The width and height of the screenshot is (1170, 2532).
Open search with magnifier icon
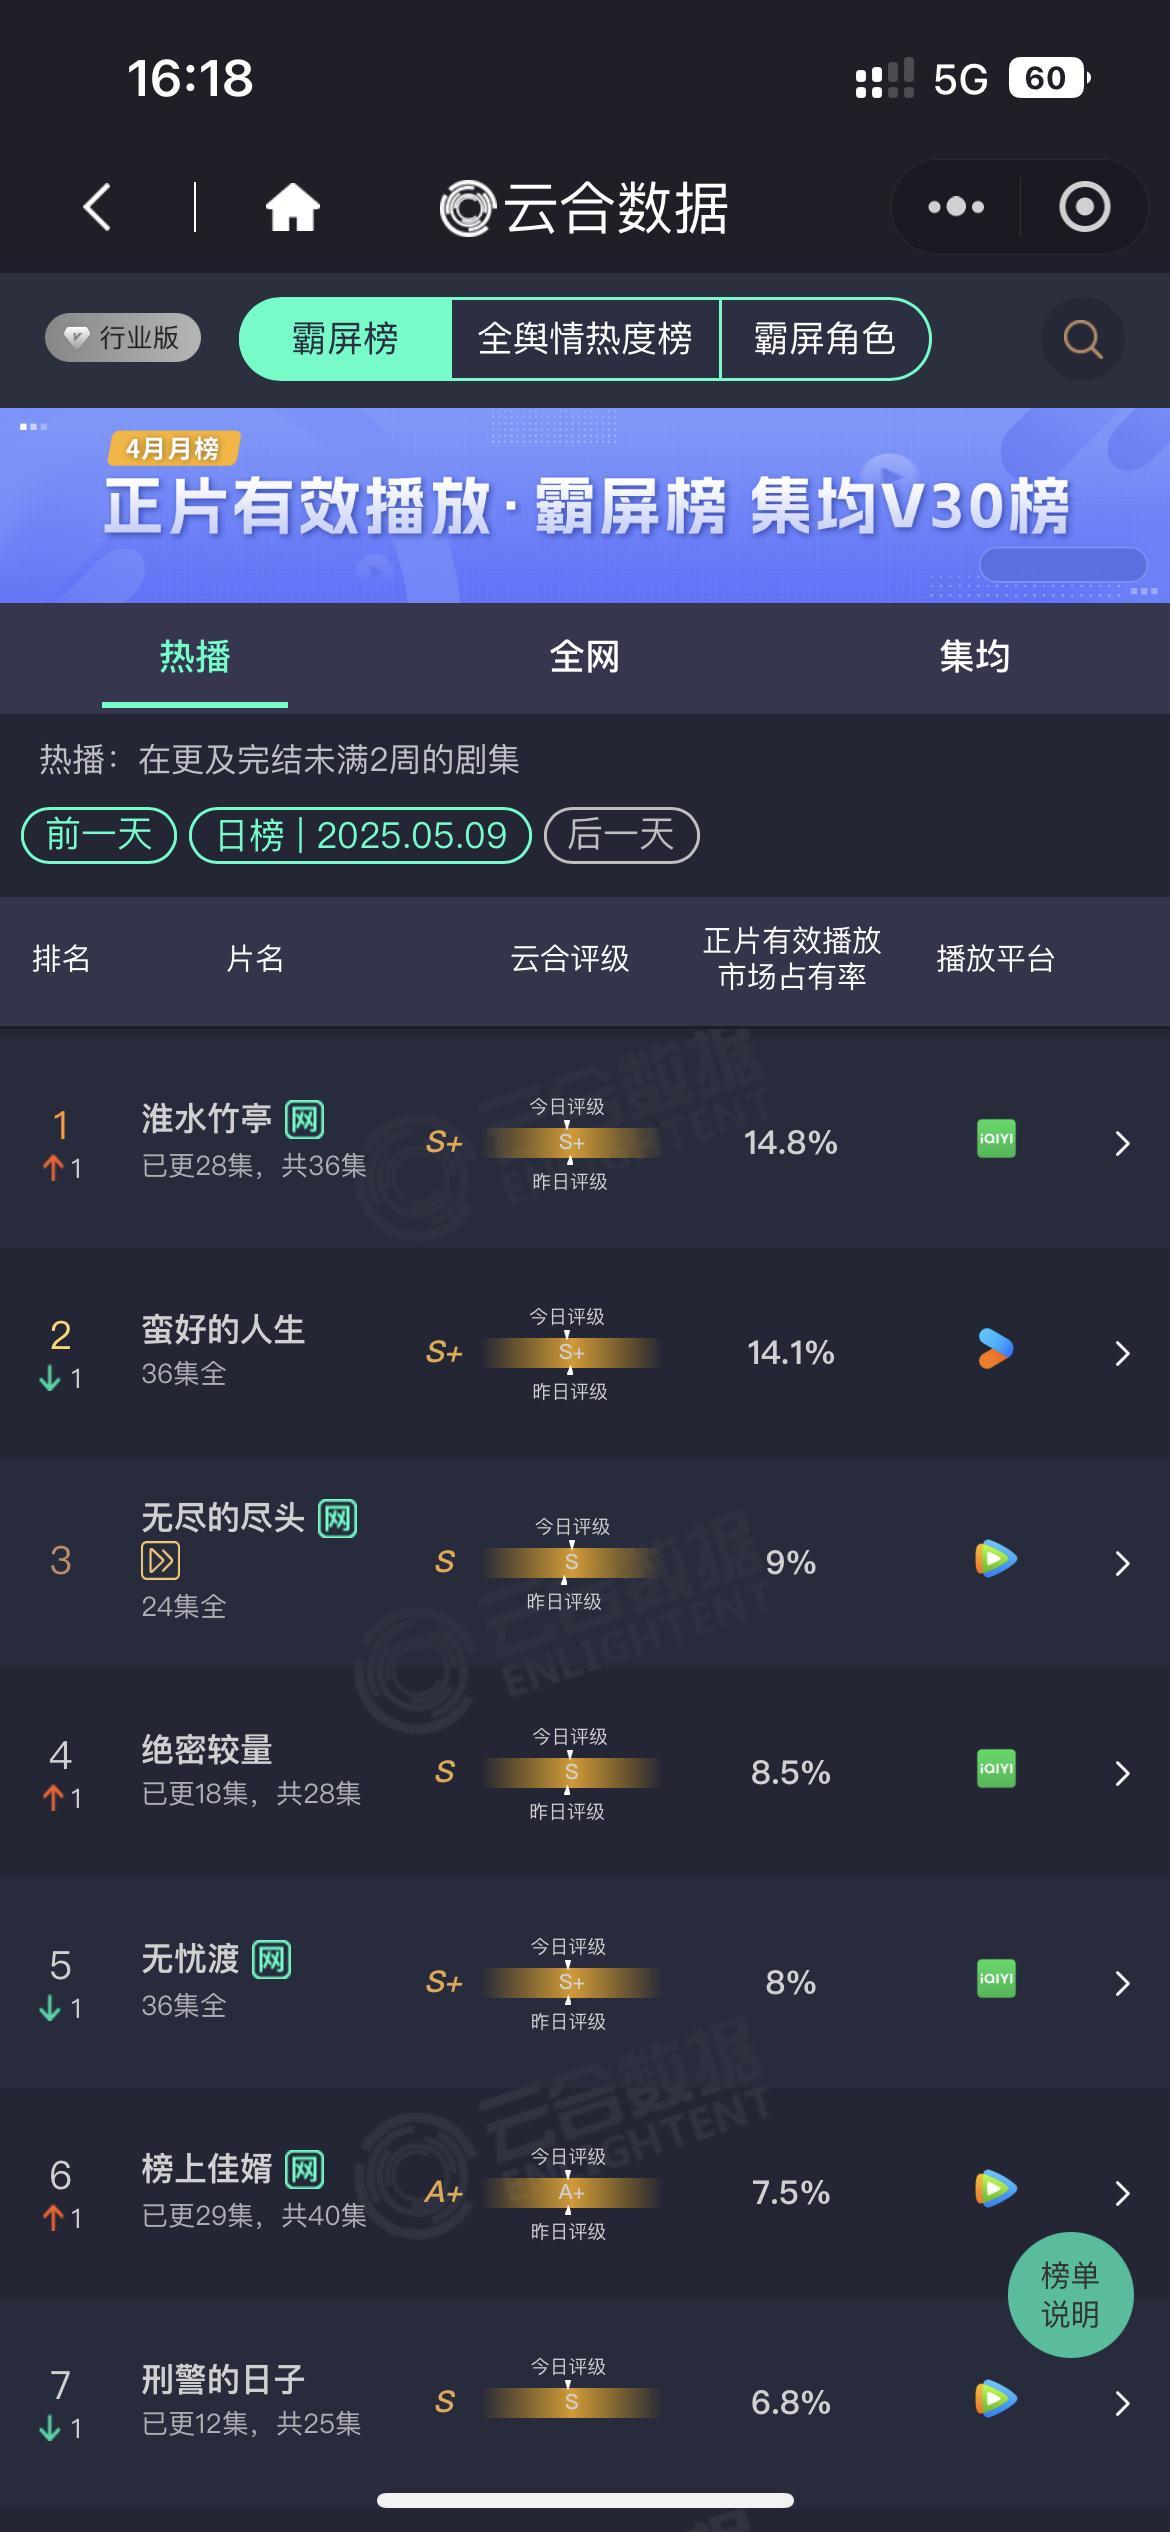[x=1083, y=339]
